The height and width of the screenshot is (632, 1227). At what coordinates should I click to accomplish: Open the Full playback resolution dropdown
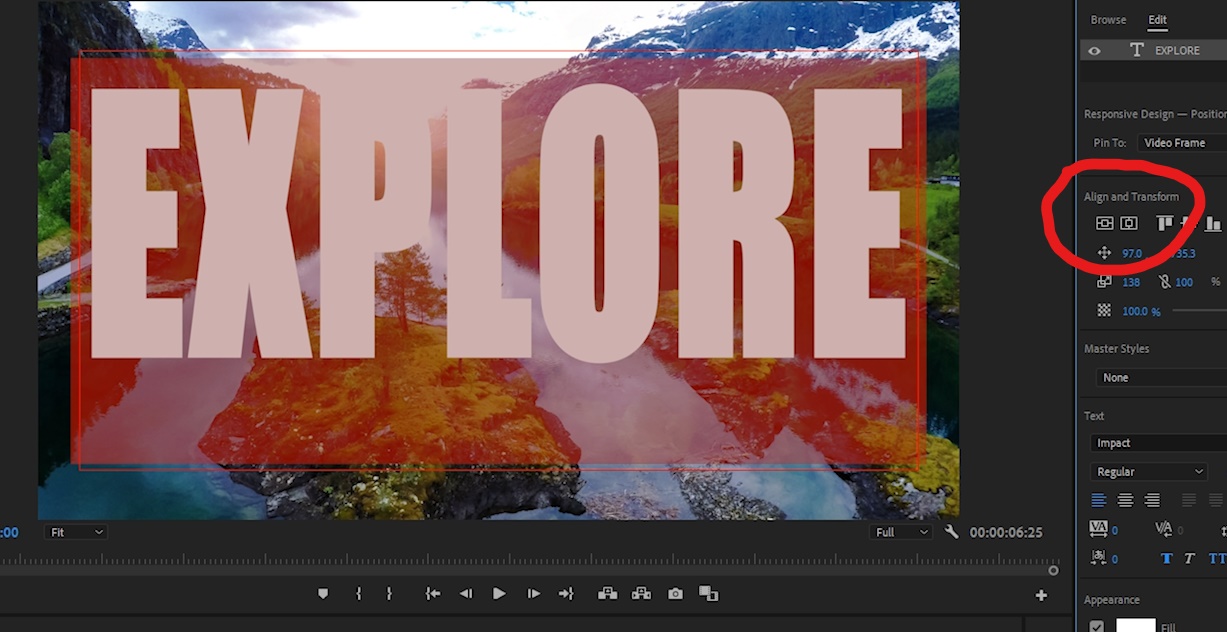pos(901,532)
